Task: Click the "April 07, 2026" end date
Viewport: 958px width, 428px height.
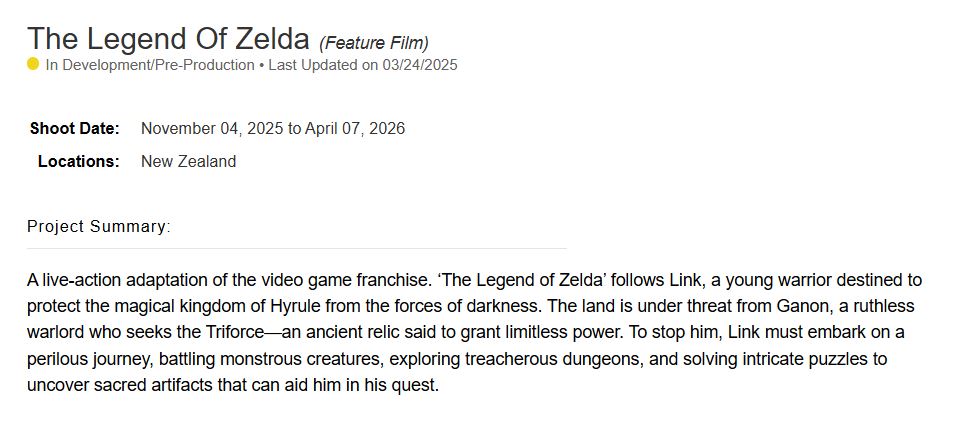Action: [x=354, y=129]
